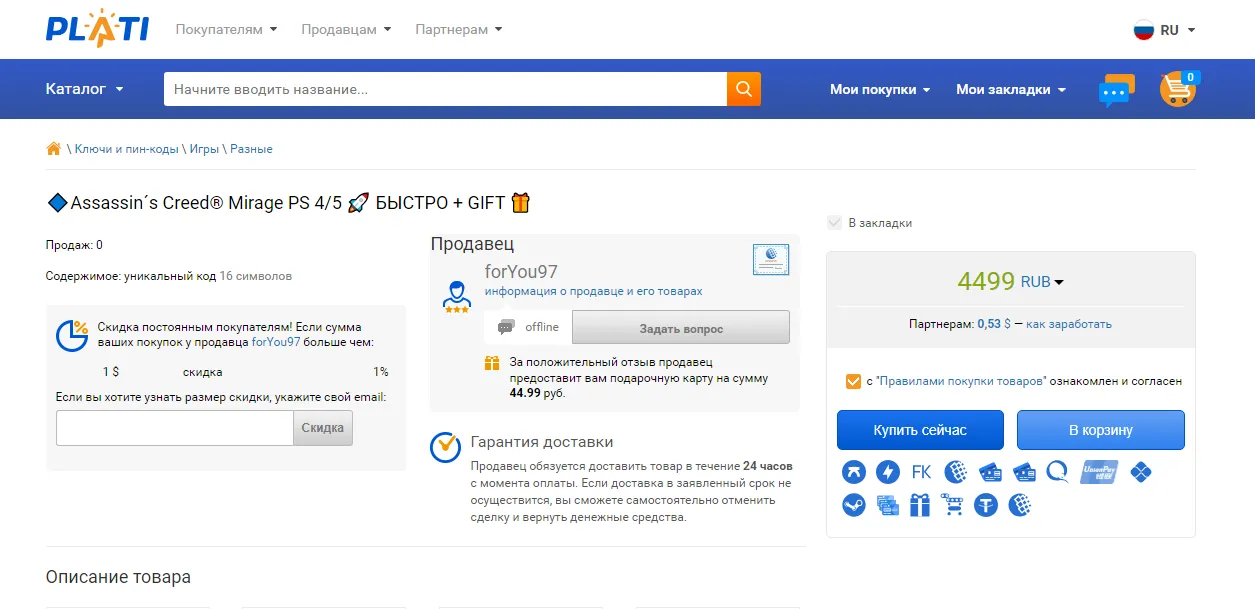Click the orange search magnifier button
Image resolution: width=1255 pixels, height=609 pixels.
point(743,89)
